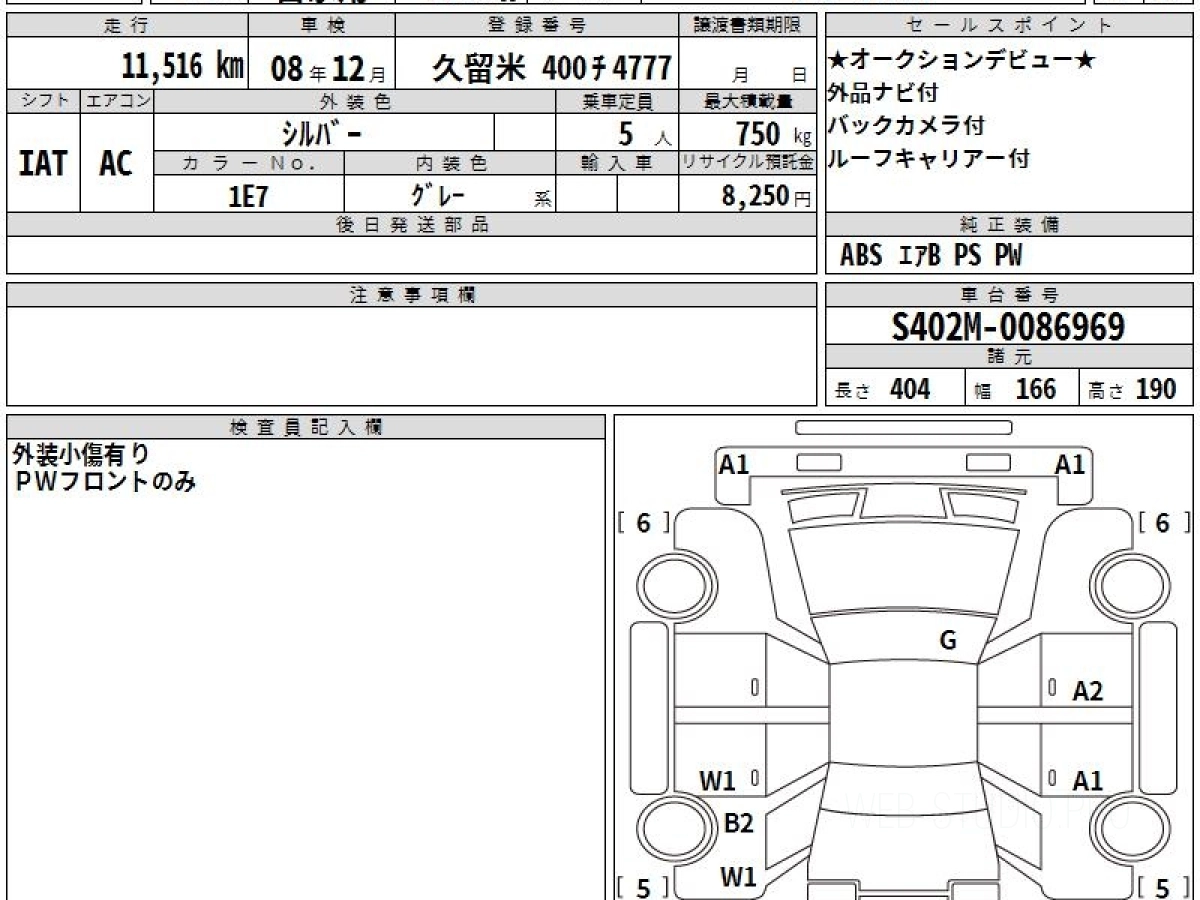Click the chassis number S402M-0086969
Image resolution: width=1200 pixels, height=900 pixels.
[x=1008, y=326]
